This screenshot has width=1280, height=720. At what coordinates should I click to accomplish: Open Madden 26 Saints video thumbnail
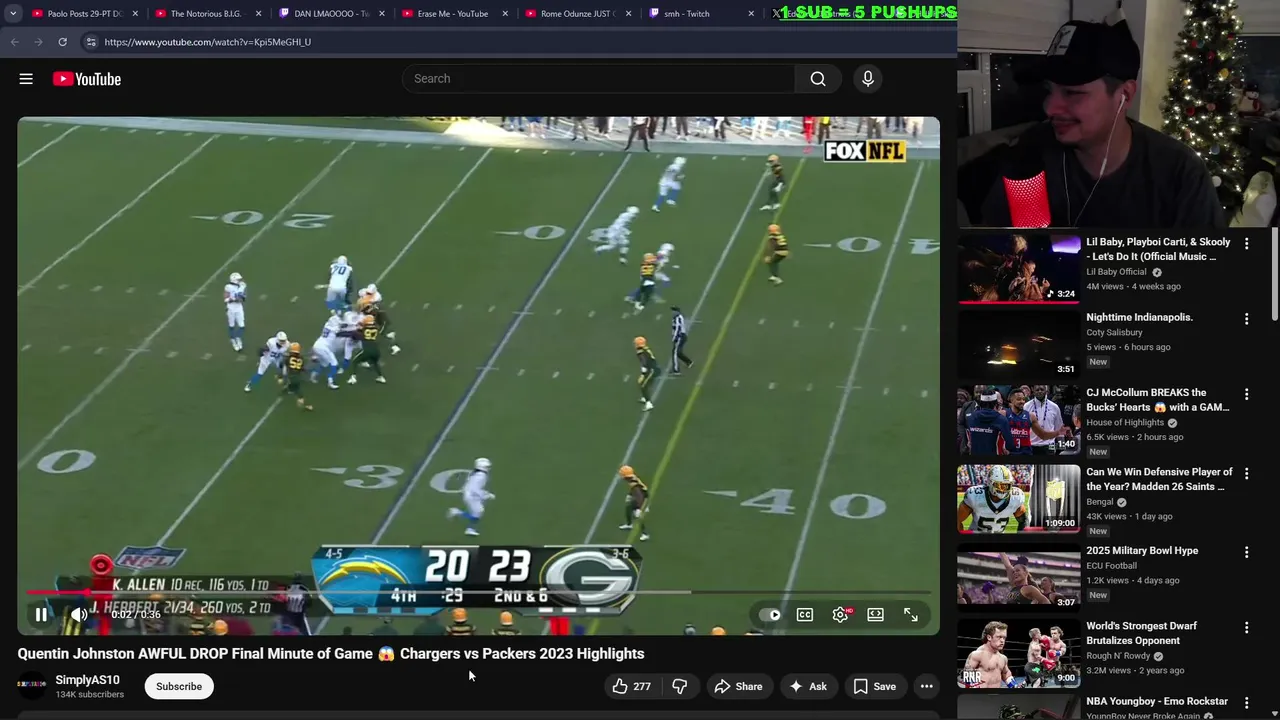tap(1019, 498)
